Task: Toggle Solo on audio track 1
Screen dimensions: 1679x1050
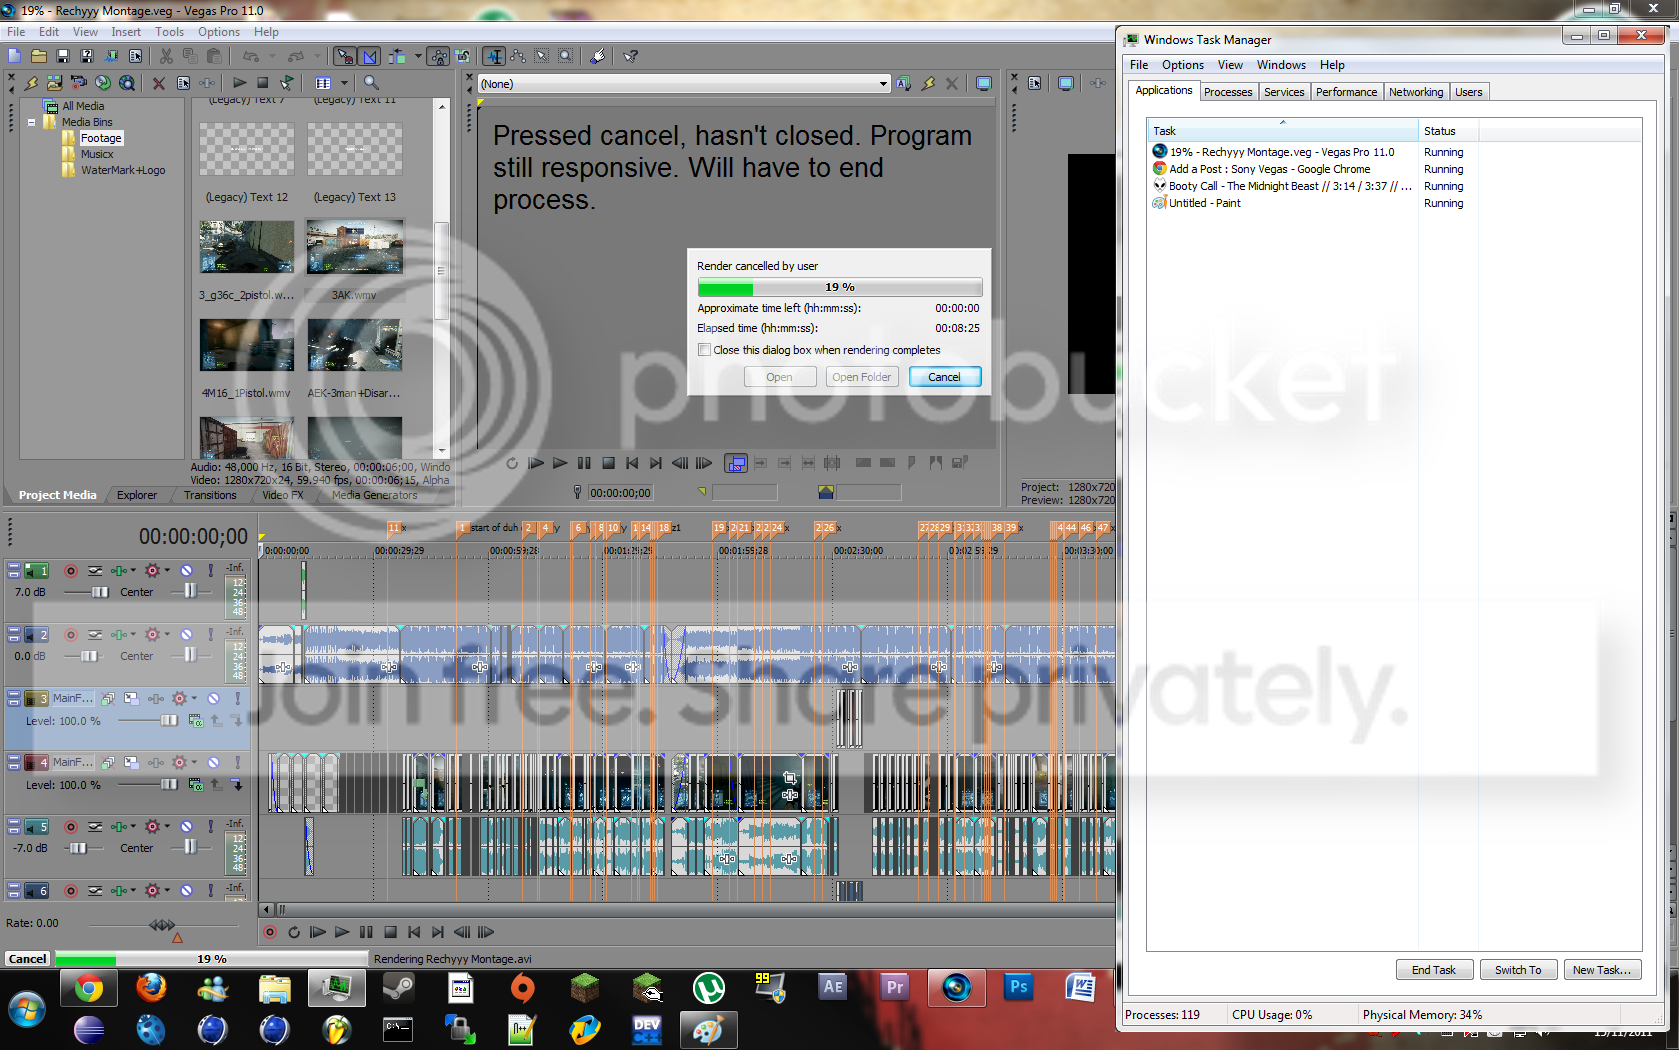Action: (x=211, y=571)
